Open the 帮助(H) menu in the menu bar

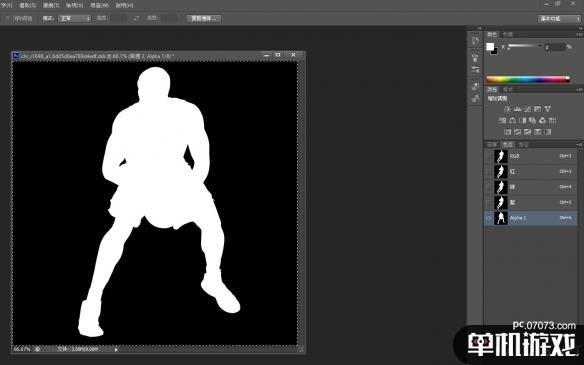pos(124,5)
